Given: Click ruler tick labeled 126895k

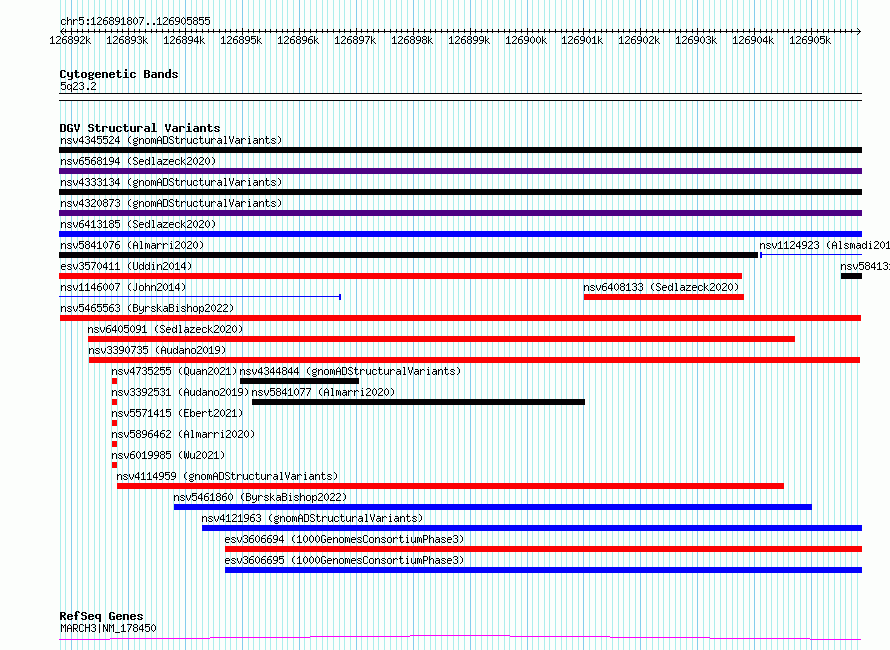Looking at the screenshot, I should pyautogui.click(x=241, y=40).
